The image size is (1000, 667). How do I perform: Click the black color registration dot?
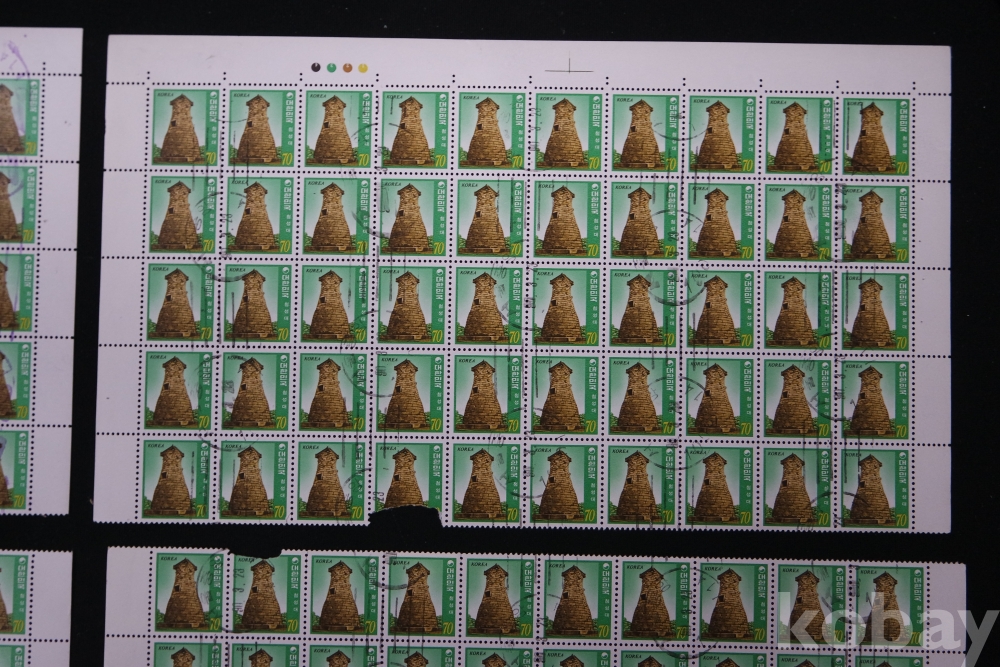tap(315, 68)
